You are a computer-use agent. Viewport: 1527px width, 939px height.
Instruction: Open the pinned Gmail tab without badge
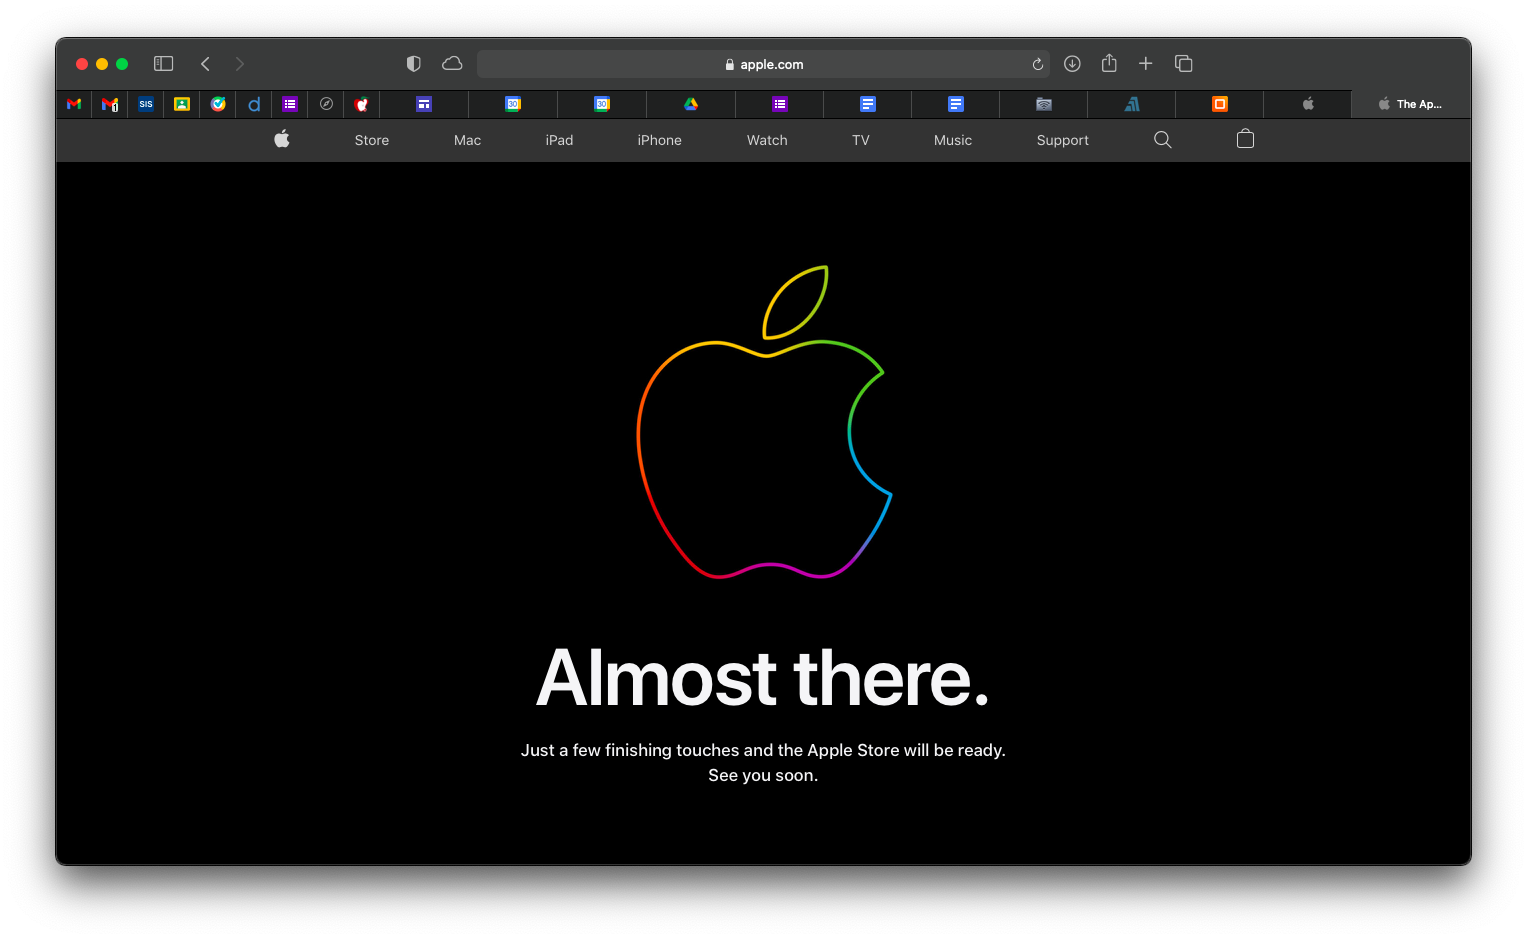74,104
